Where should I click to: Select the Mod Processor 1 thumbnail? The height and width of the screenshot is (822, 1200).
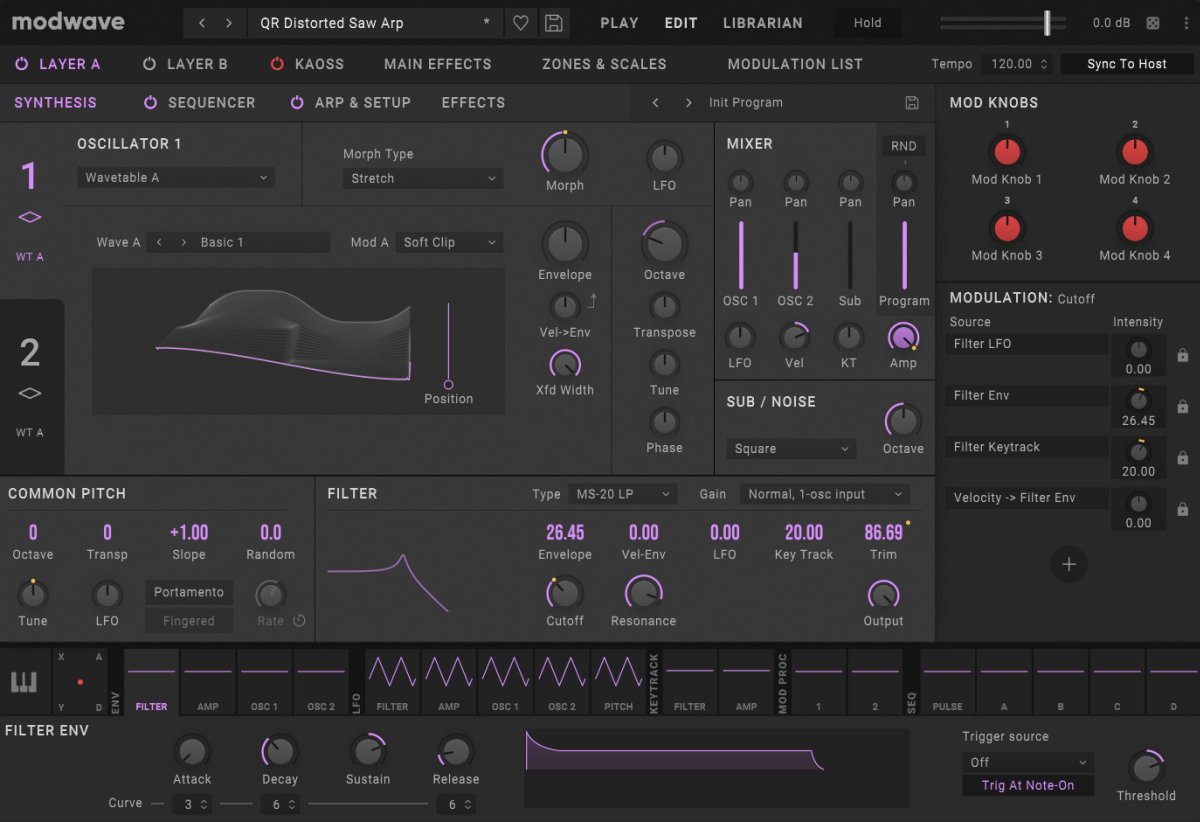click(x=818, y=682)
